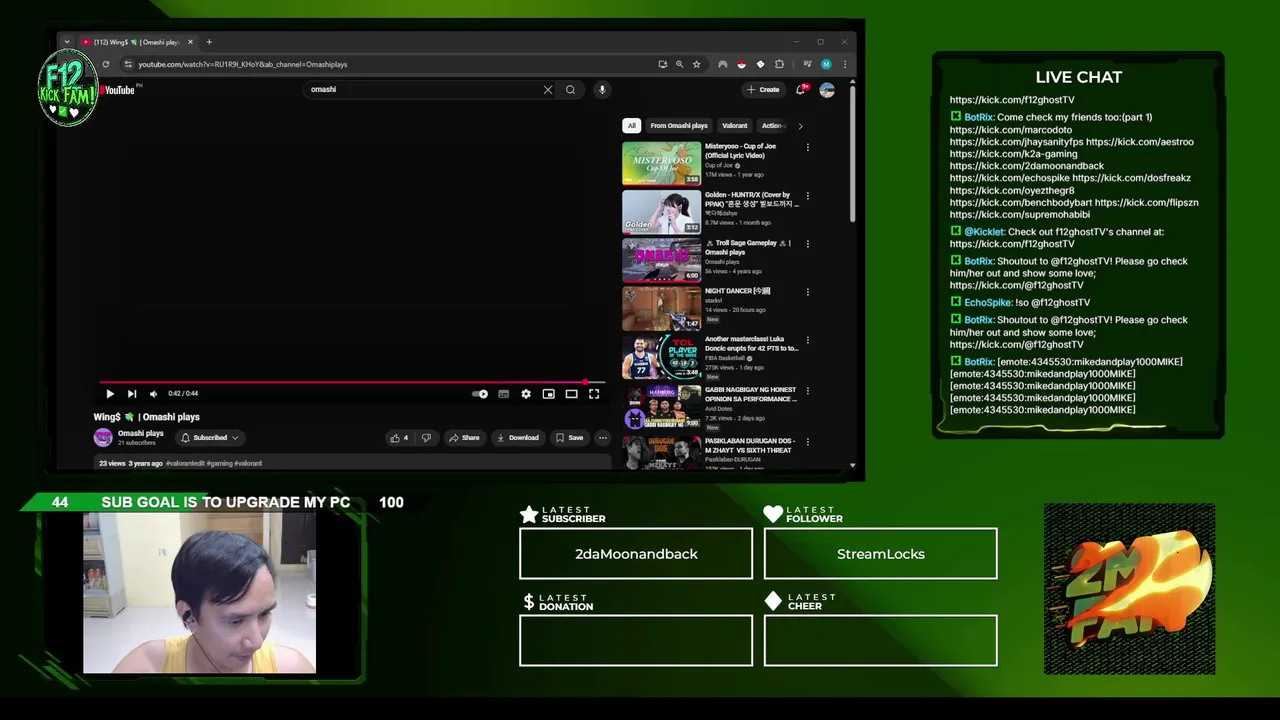Skip to next video in player
Image resolution: width=1280 pixels, height=720 pixels.
(x=132, y=394)
